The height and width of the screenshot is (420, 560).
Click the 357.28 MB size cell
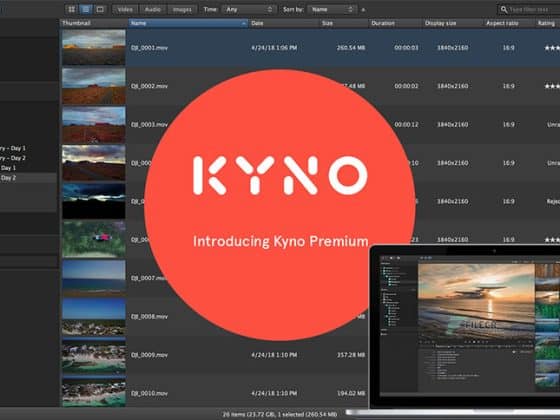pyautogui.click(x=351, y=355)
